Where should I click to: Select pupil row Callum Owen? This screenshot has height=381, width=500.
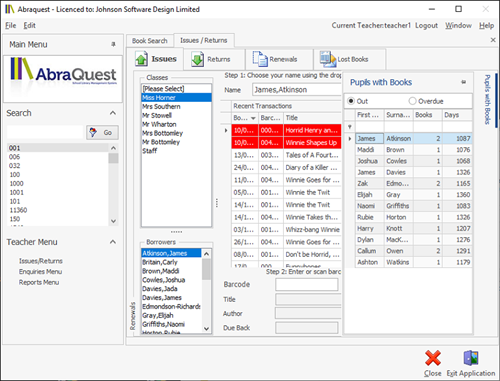click(x=414, y=251)
